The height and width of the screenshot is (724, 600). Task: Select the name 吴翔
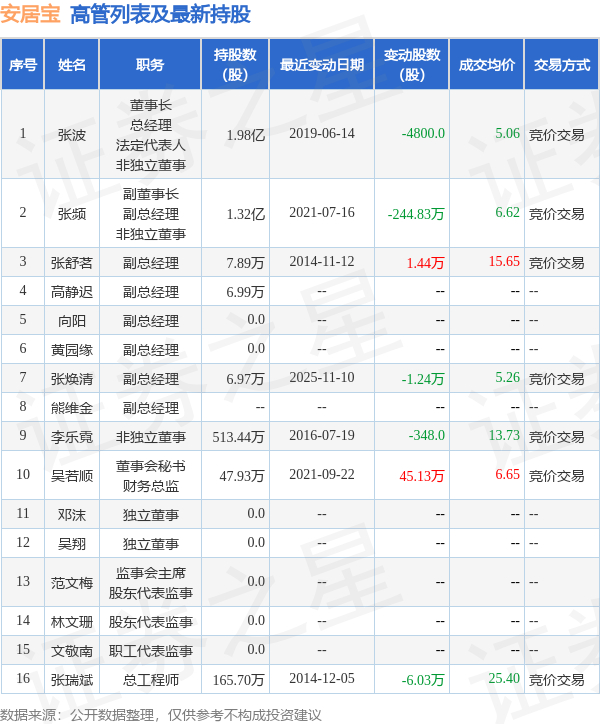72,543
